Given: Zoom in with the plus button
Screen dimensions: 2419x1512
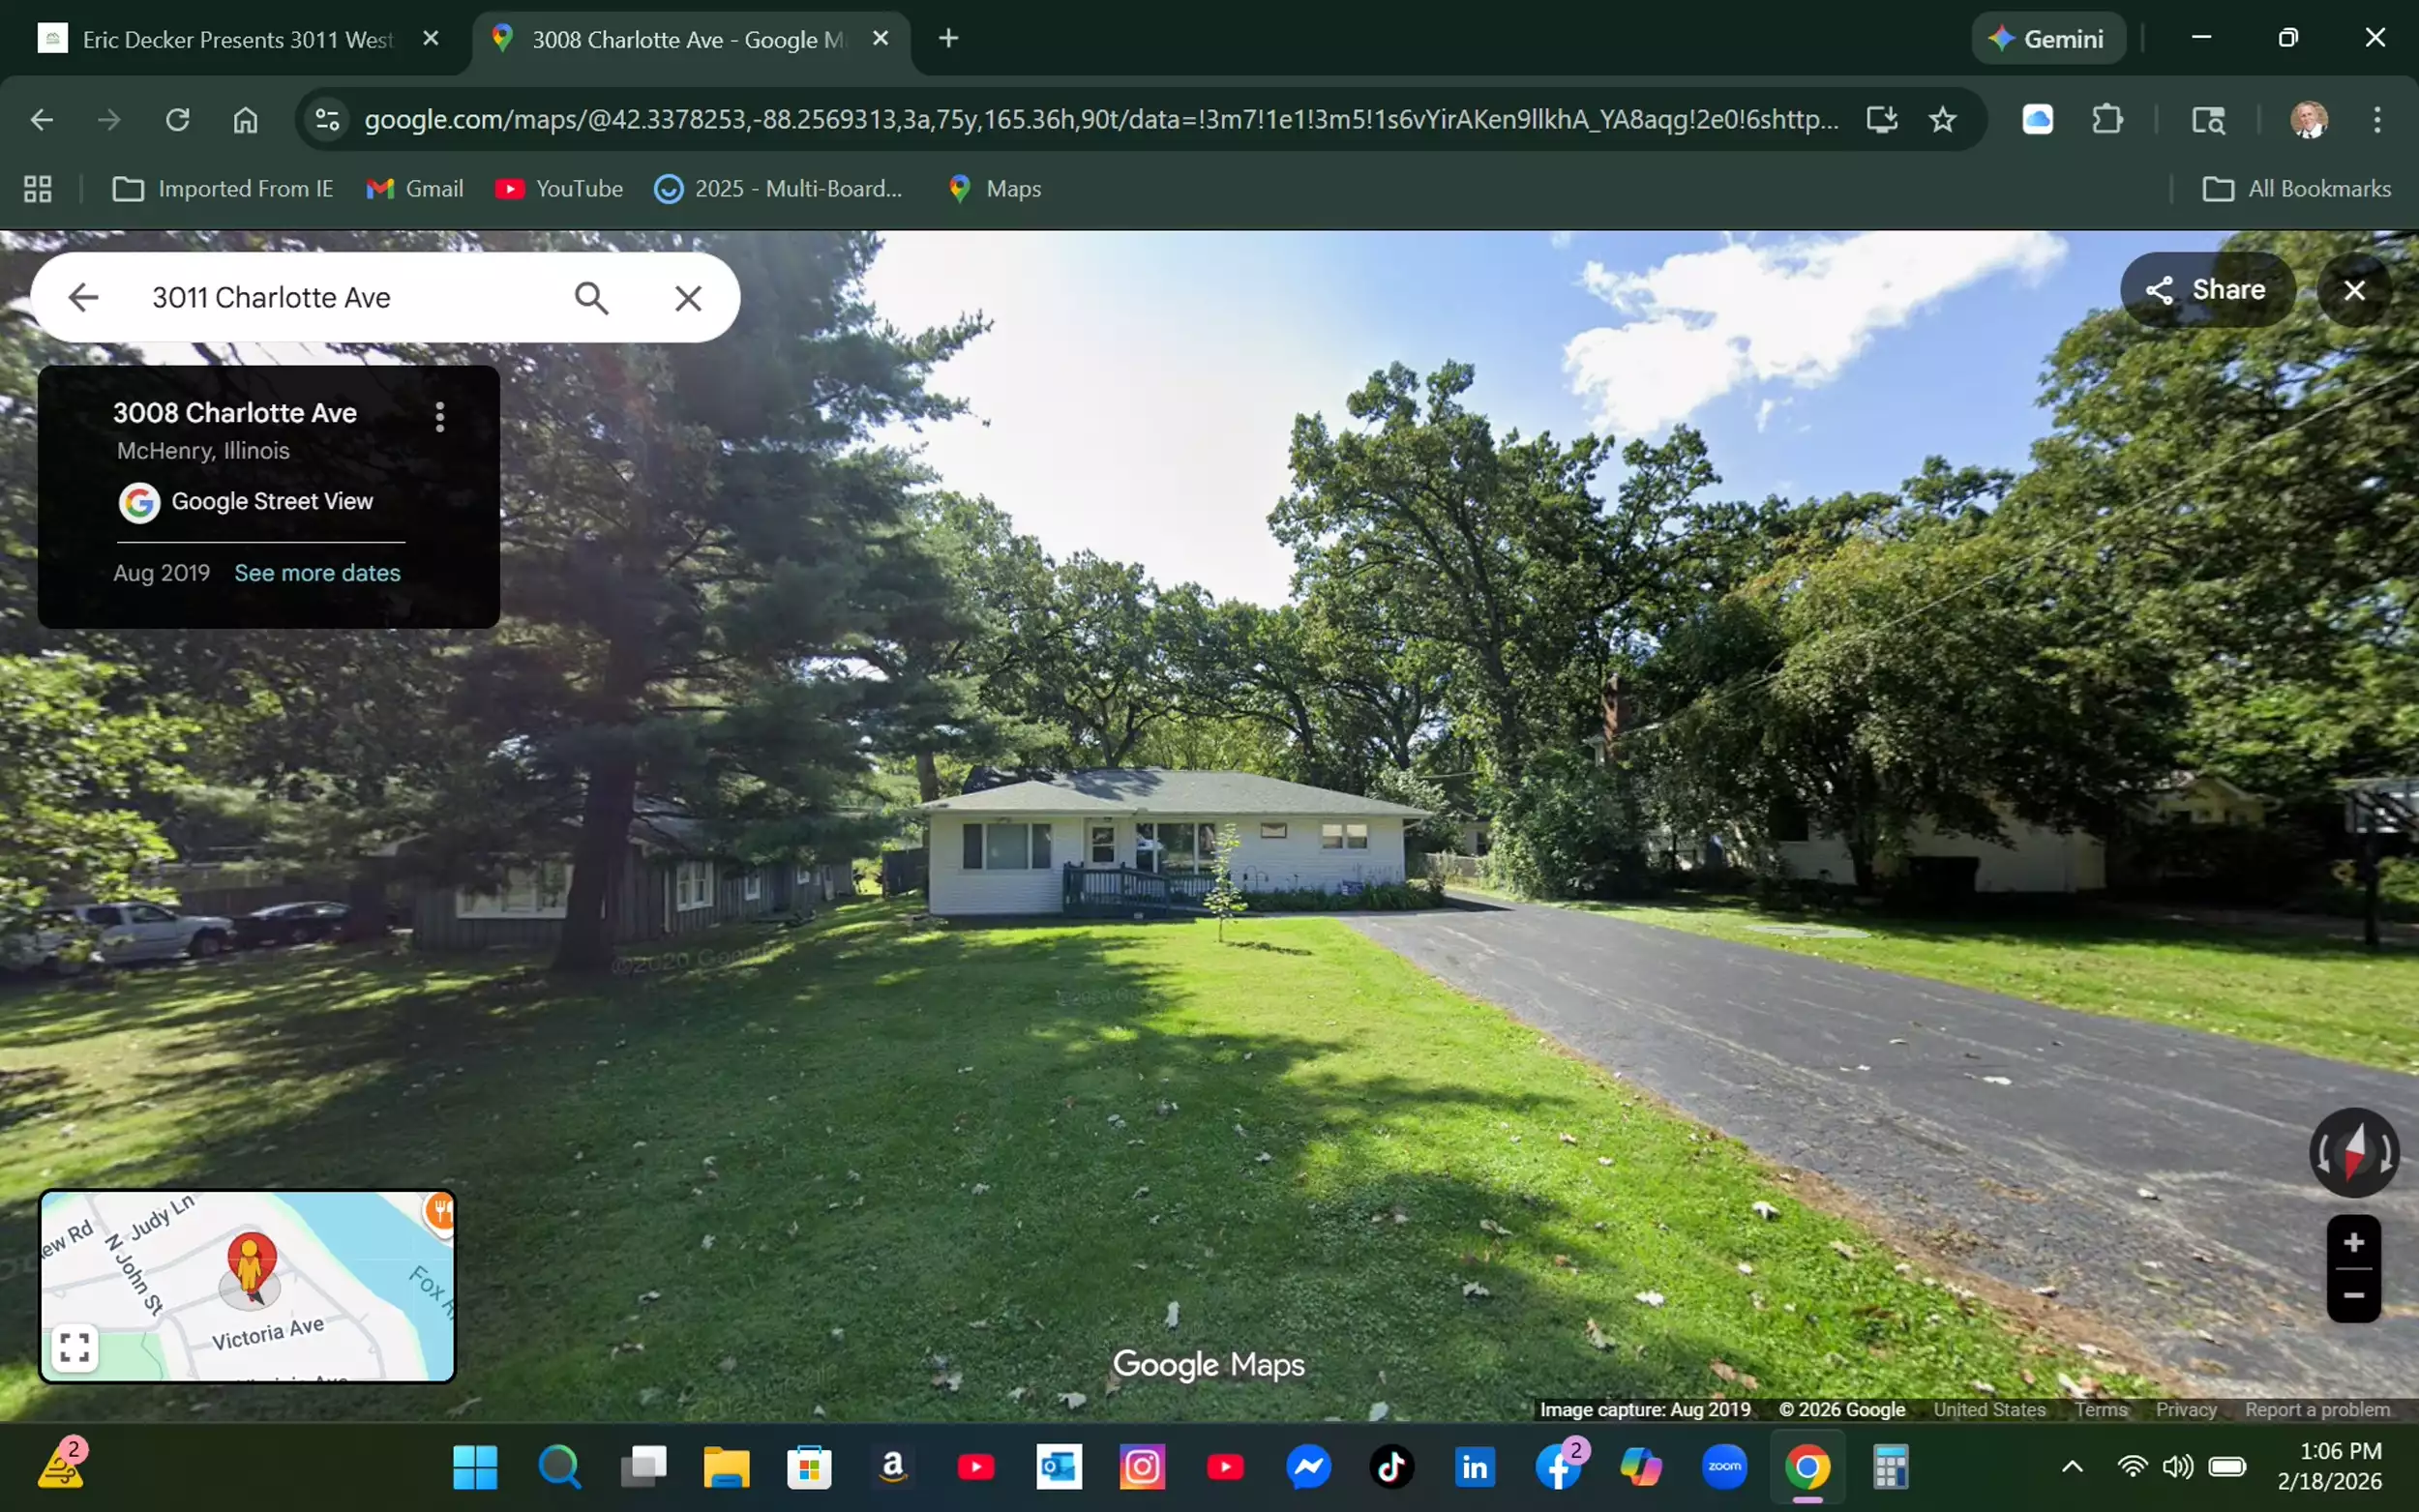Looking at the screenshot, I should pyautogui.click(x=2353, y=1243).
